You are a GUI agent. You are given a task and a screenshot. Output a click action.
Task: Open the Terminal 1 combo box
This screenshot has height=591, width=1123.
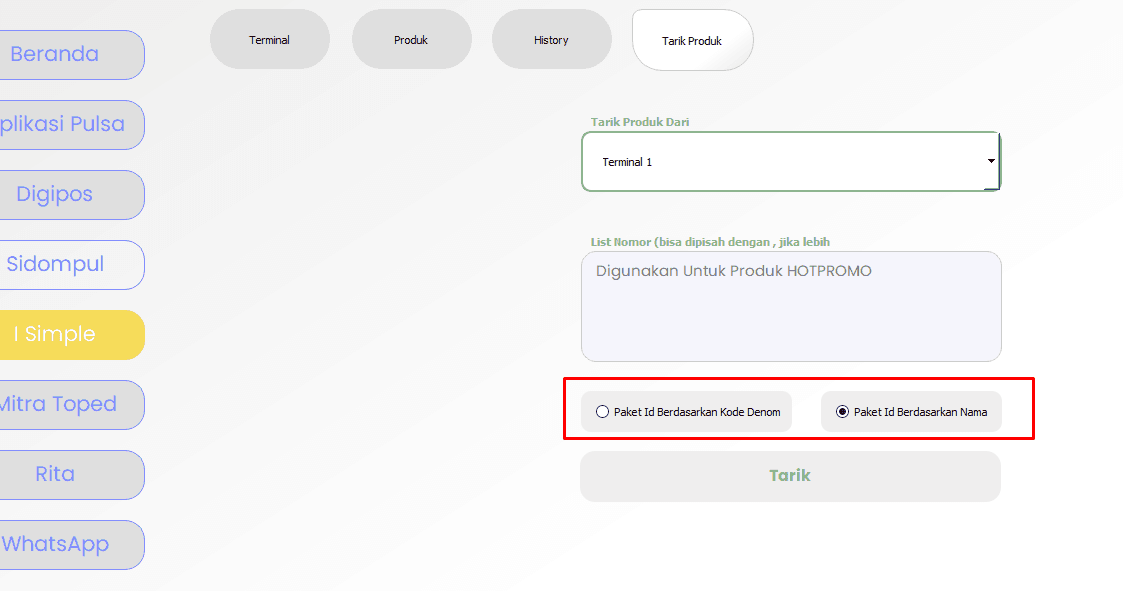pyautogui.click(x=780, y=162)
